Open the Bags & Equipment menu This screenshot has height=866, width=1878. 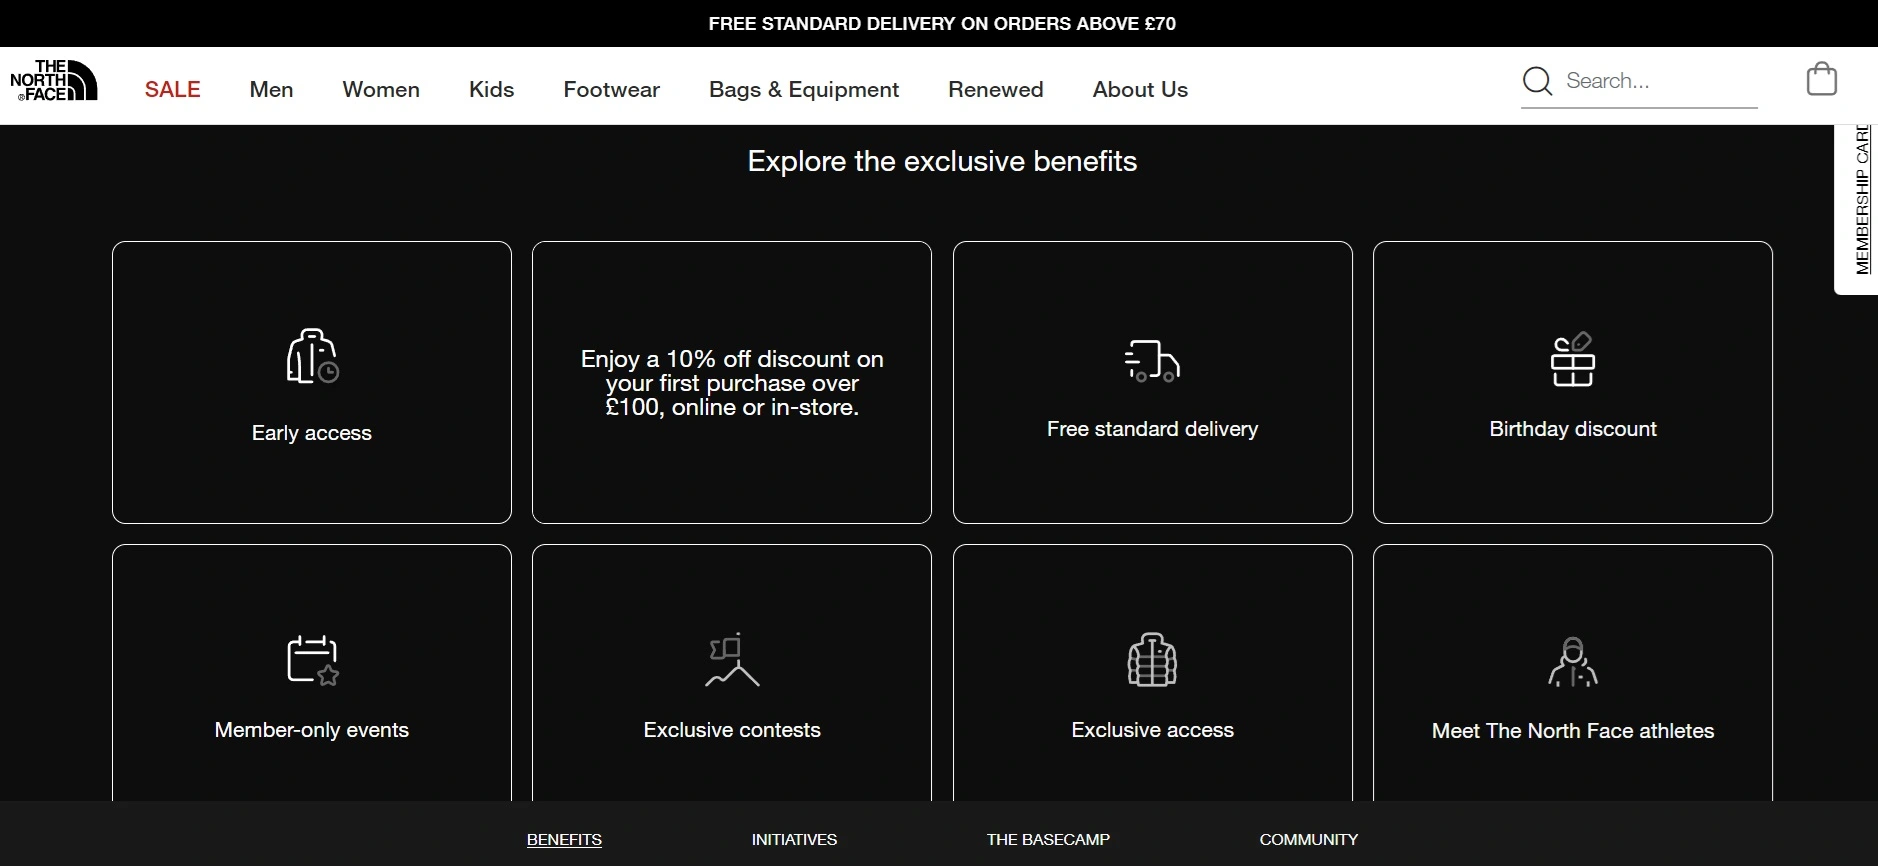pos(804,90)
